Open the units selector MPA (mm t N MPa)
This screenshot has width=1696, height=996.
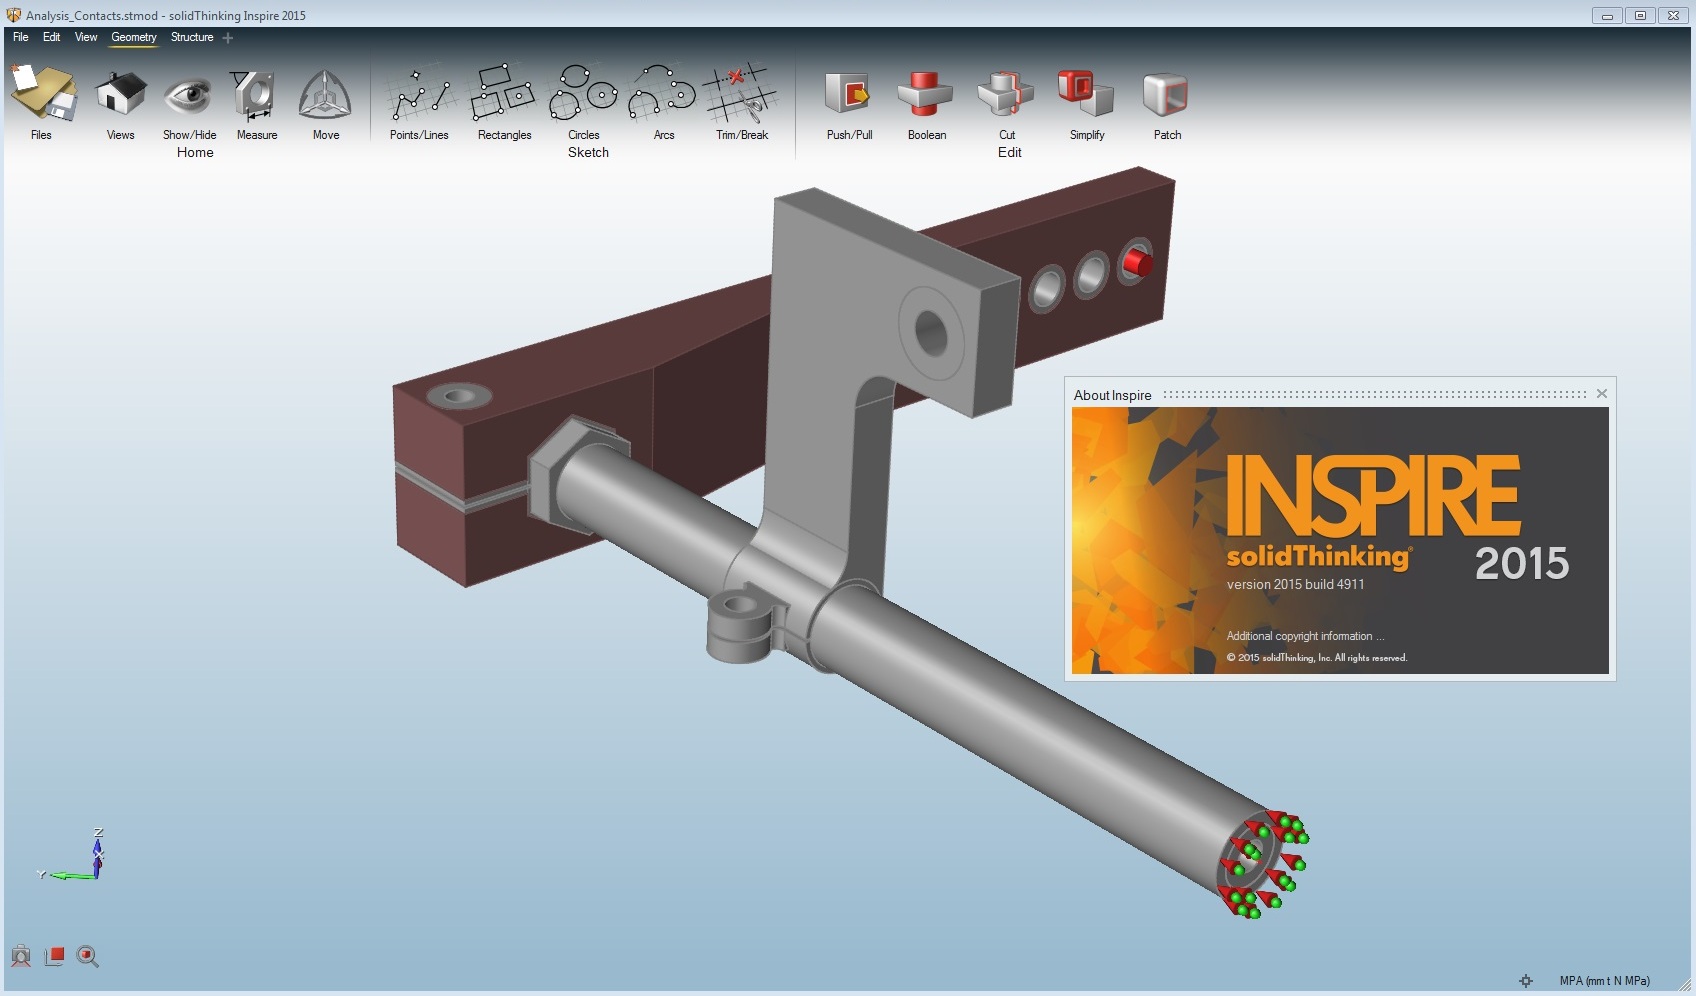click(x=1604, y=981)
